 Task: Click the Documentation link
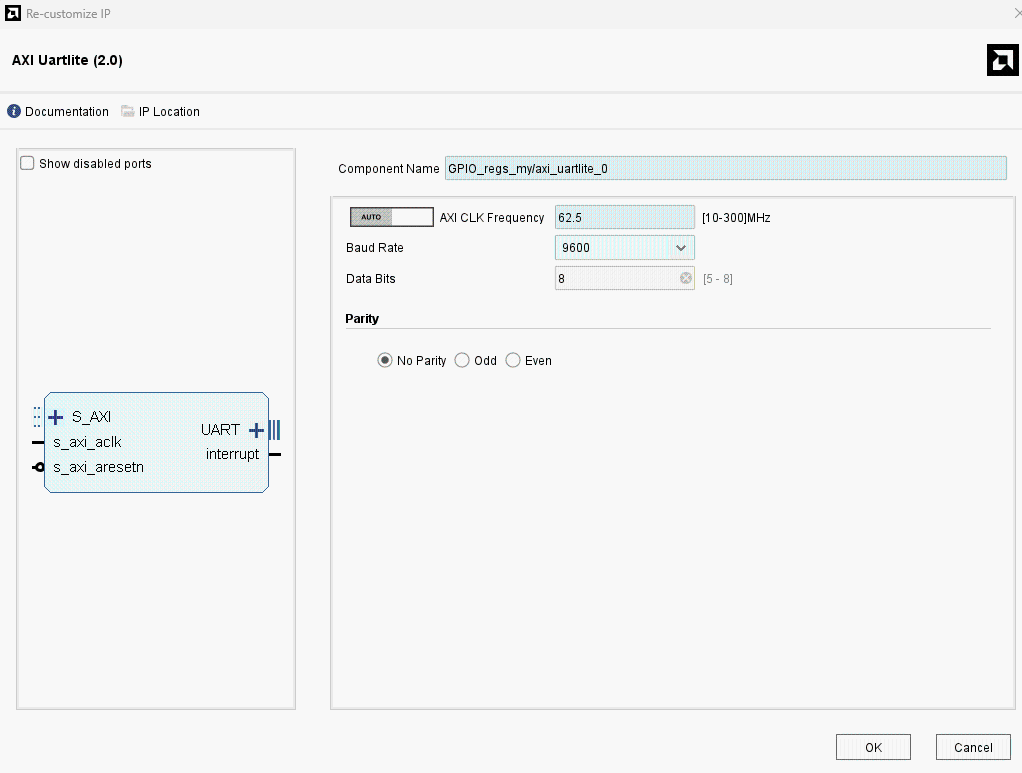point(66,111)
